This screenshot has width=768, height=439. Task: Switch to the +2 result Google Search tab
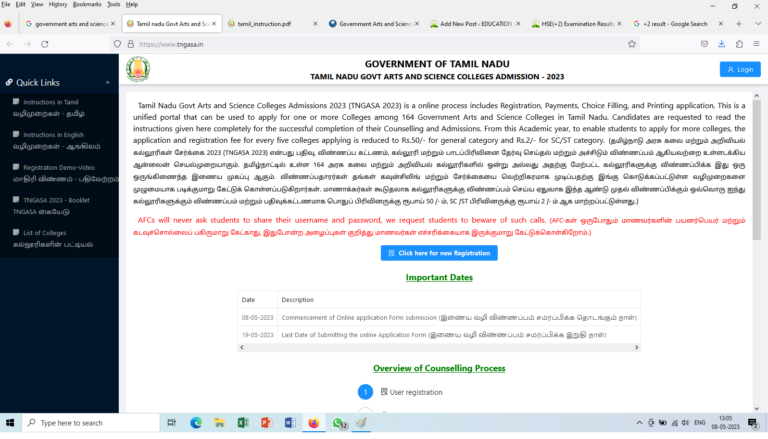669,22
